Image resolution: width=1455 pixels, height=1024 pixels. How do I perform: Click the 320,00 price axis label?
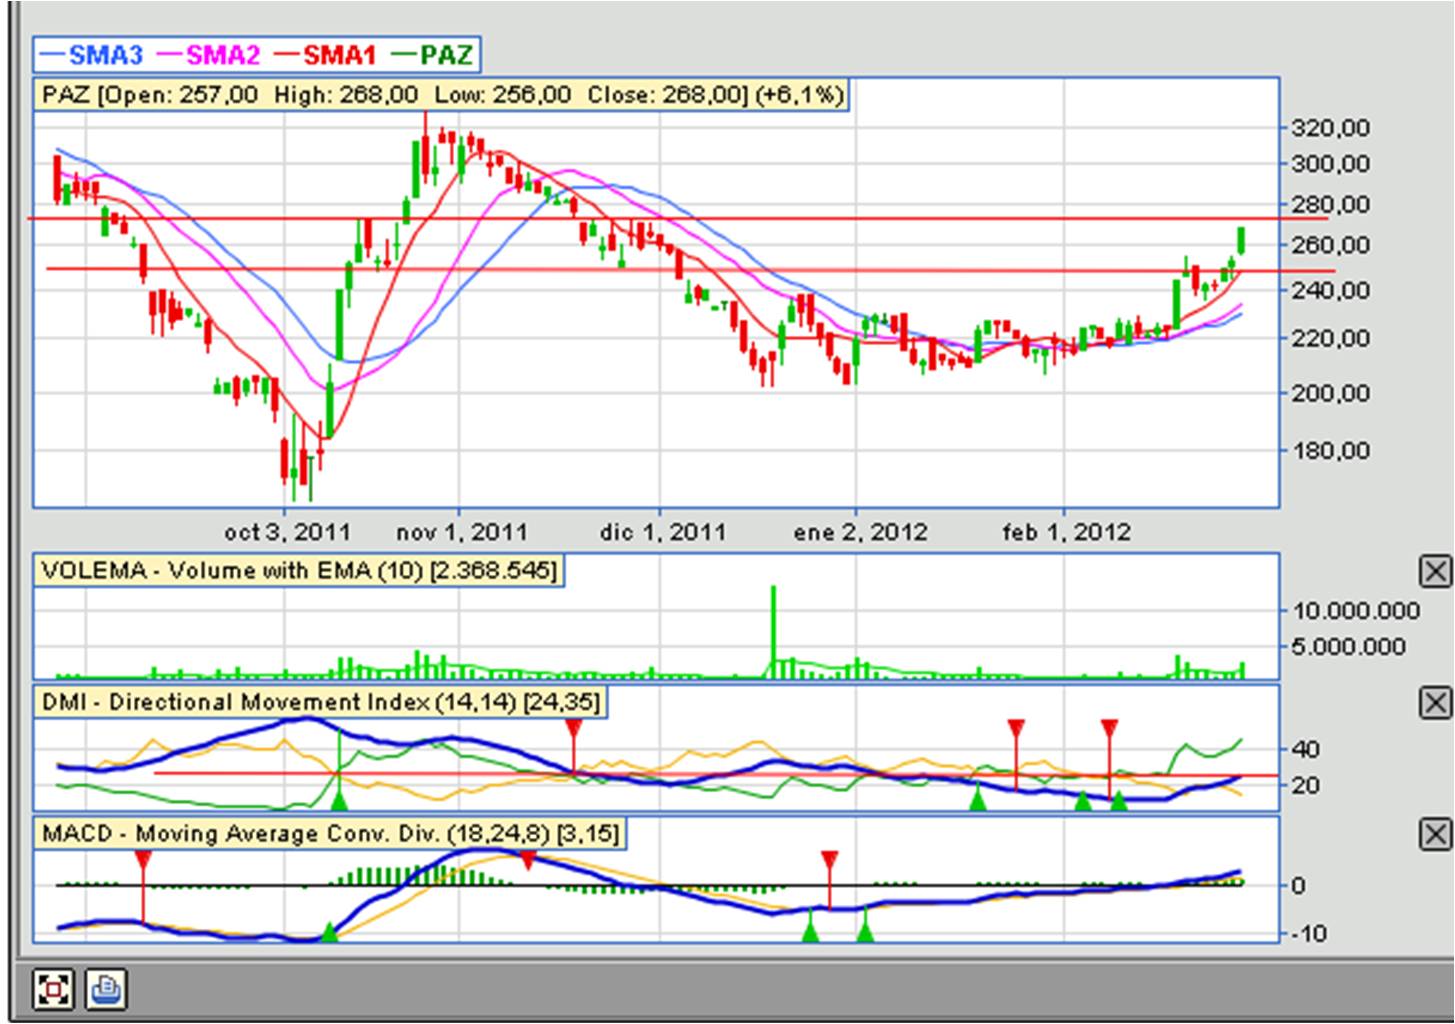(1331, 128)
